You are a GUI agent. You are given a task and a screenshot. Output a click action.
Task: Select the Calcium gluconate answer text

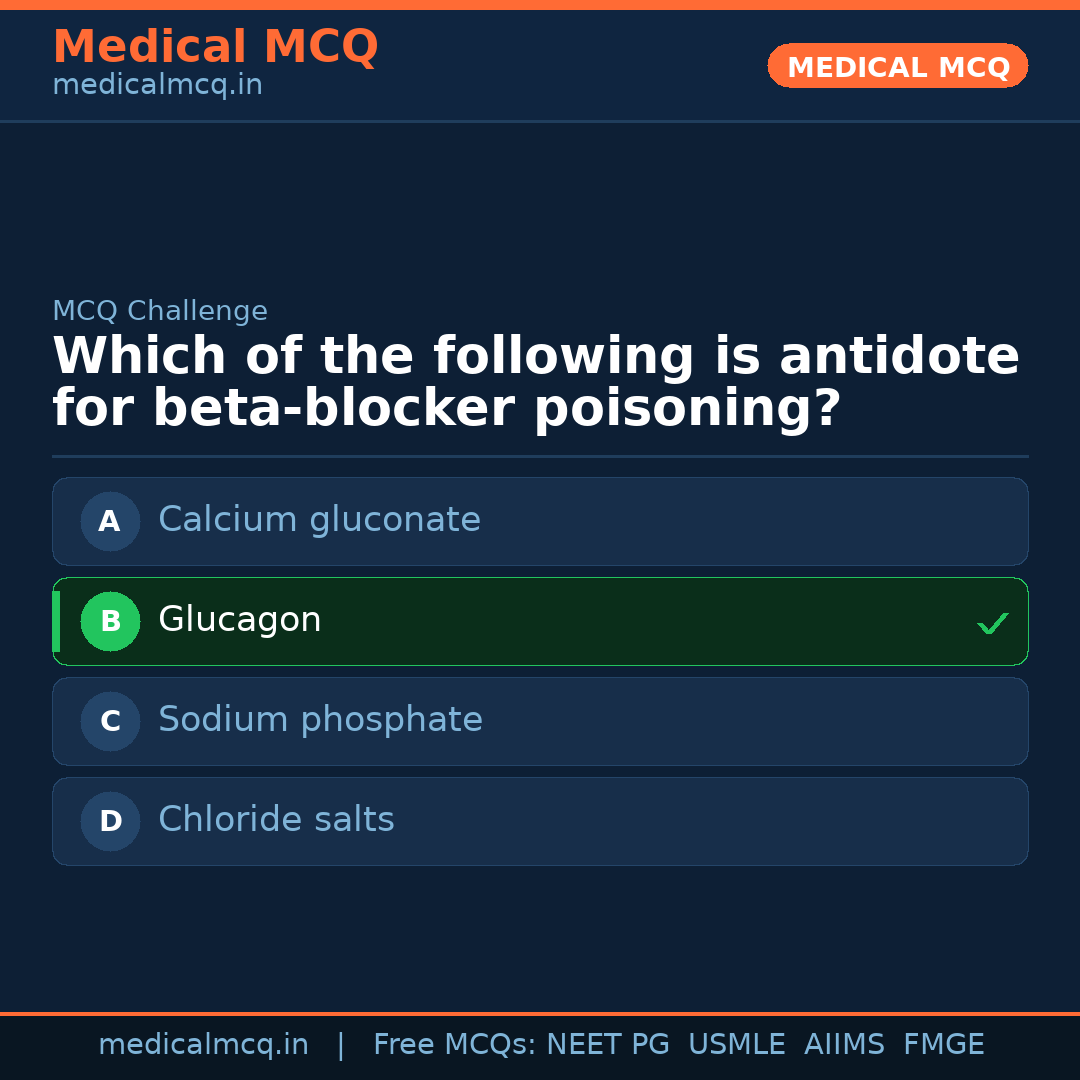click(319, 520)
